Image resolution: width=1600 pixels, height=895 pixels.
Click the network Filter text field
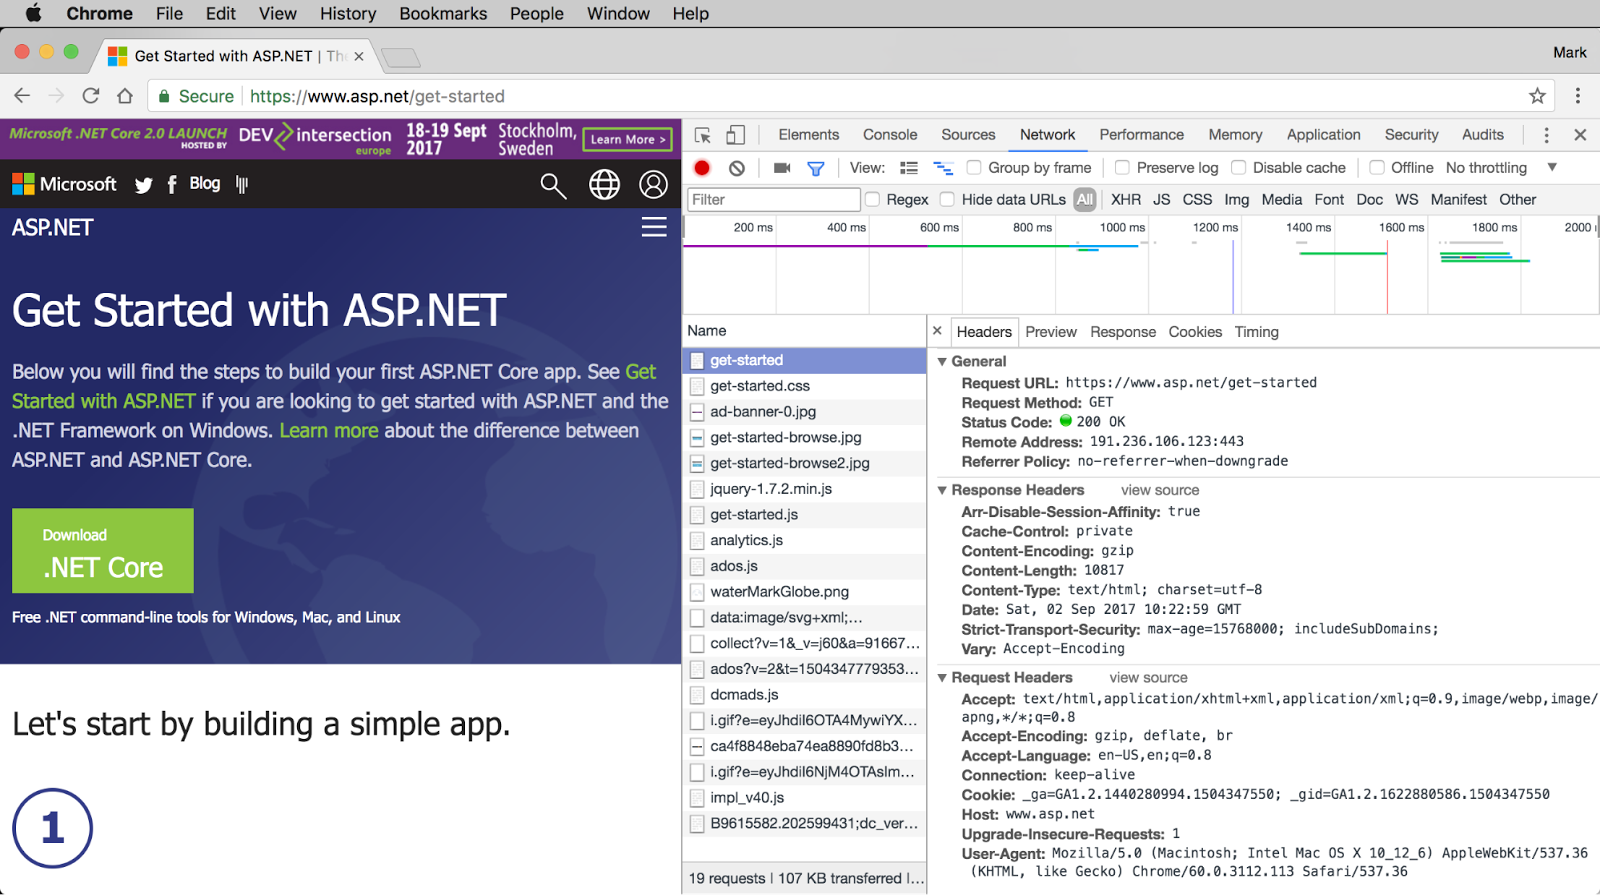click(773, 200)
